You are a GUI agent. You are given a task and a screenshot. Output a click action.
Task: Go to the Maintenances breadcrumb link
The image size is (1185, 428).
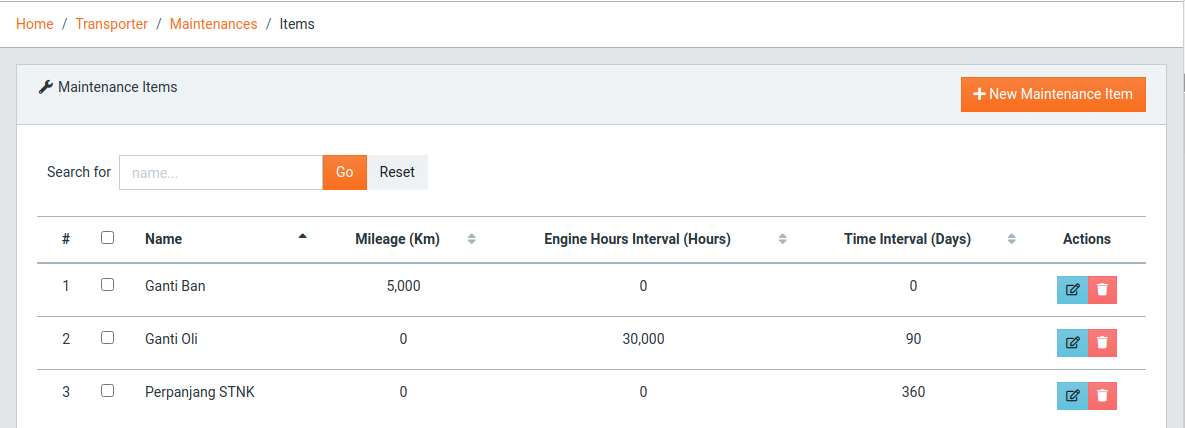click(214, 24)
